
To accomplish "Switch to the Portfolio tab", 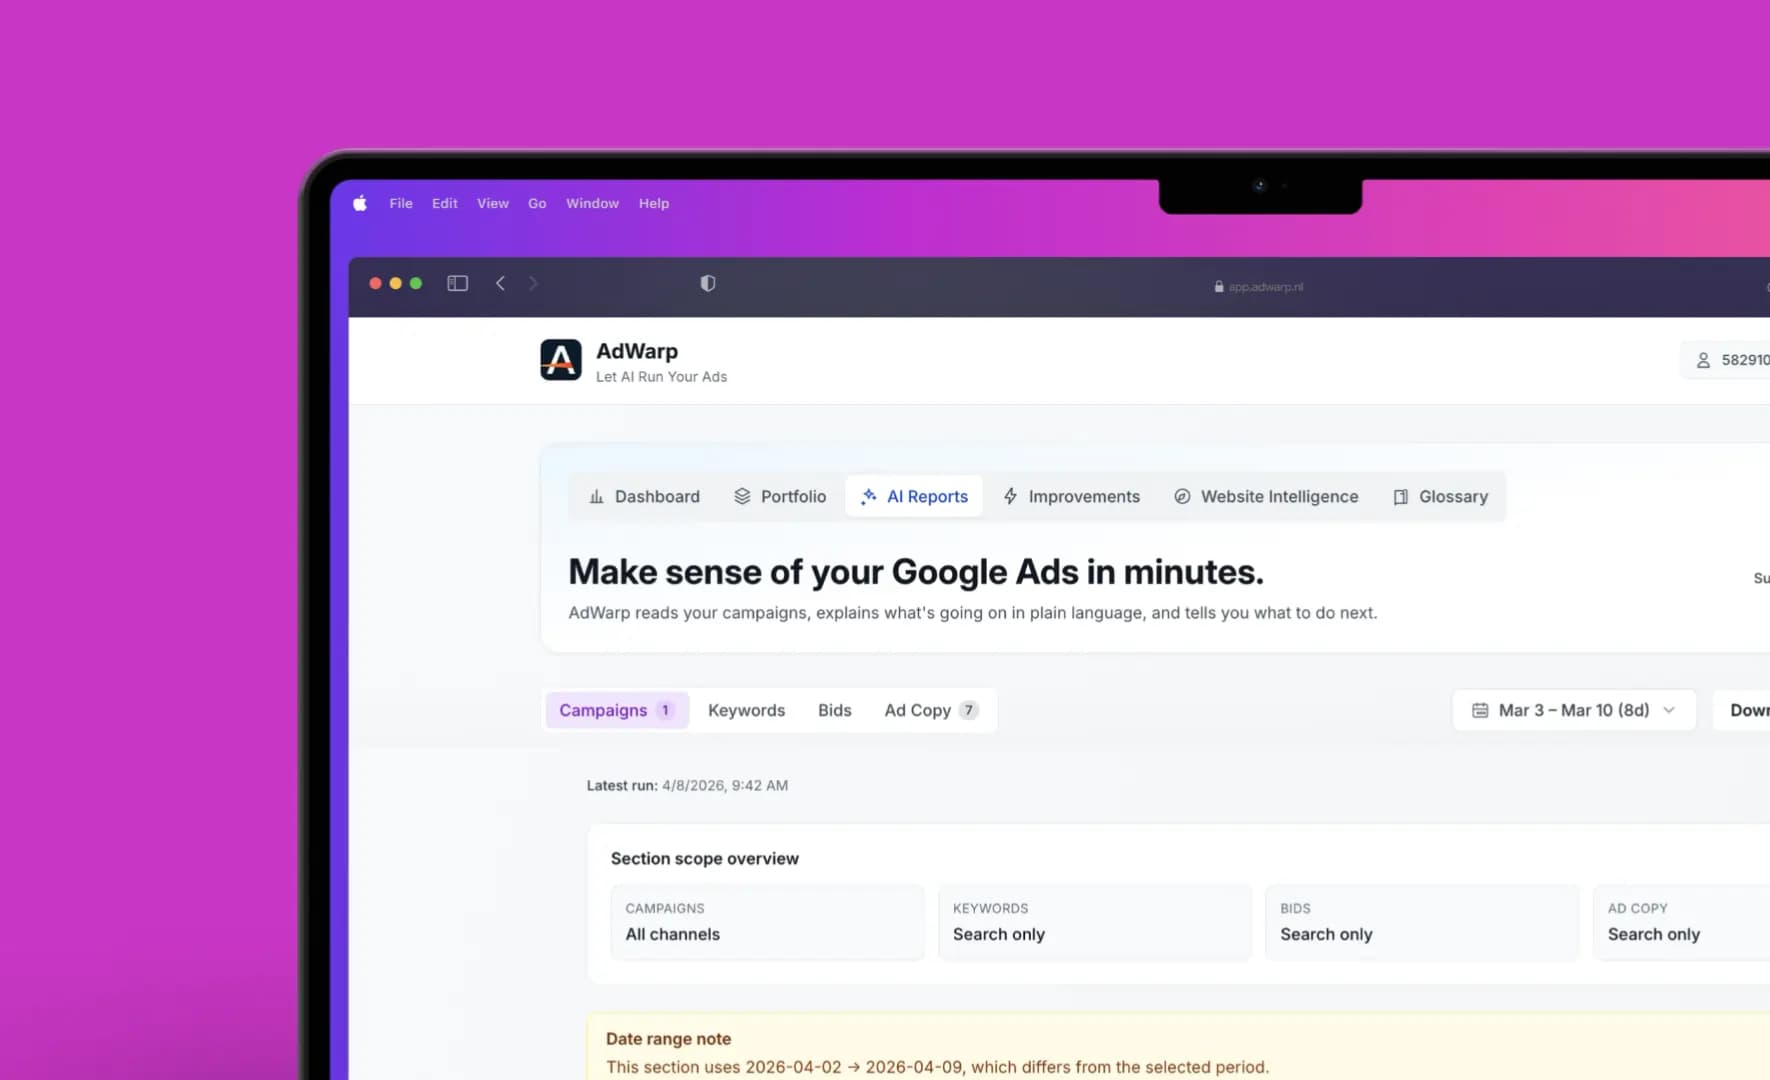I will click(780, 497).
